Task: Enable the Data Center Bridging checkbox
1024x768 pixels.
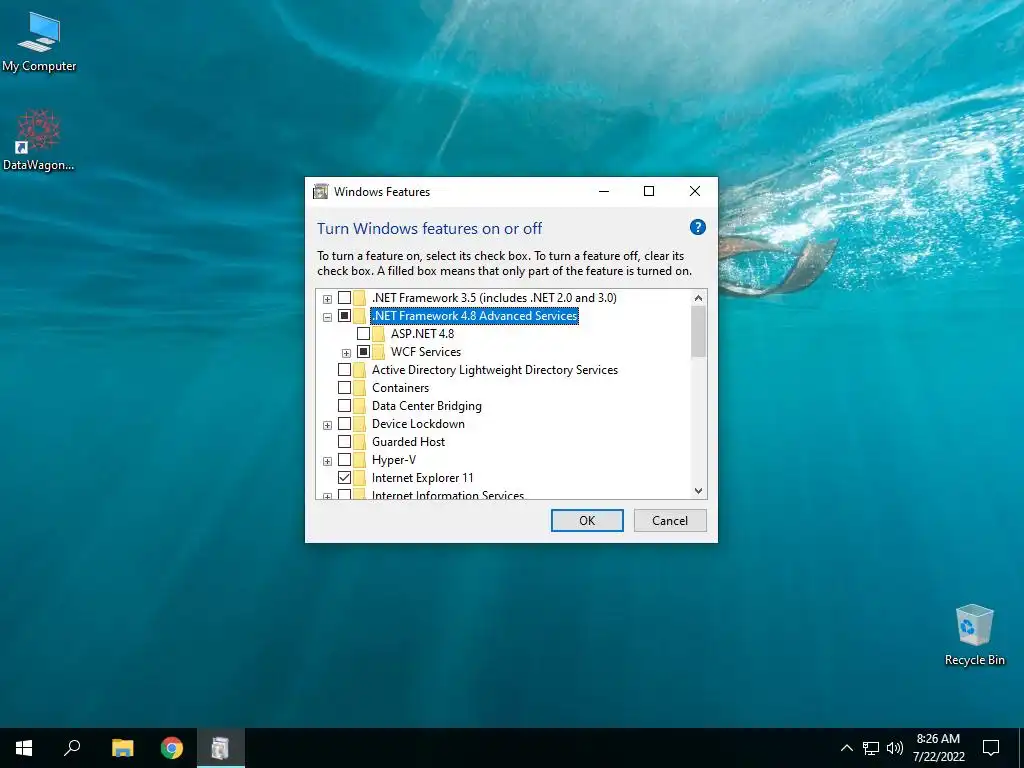Action: point(344,406)
